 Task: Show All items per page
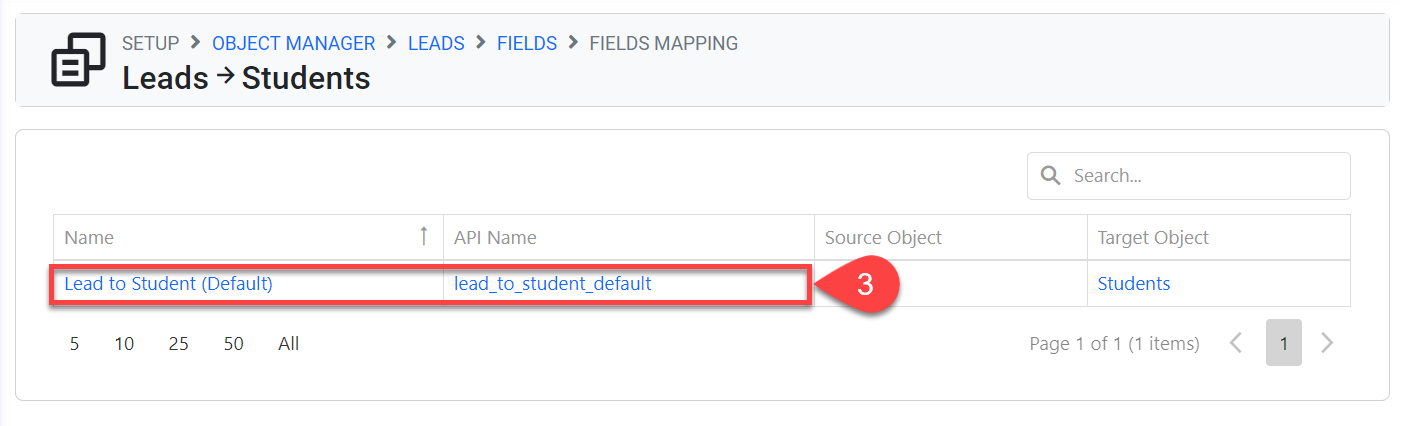(289, 344)
